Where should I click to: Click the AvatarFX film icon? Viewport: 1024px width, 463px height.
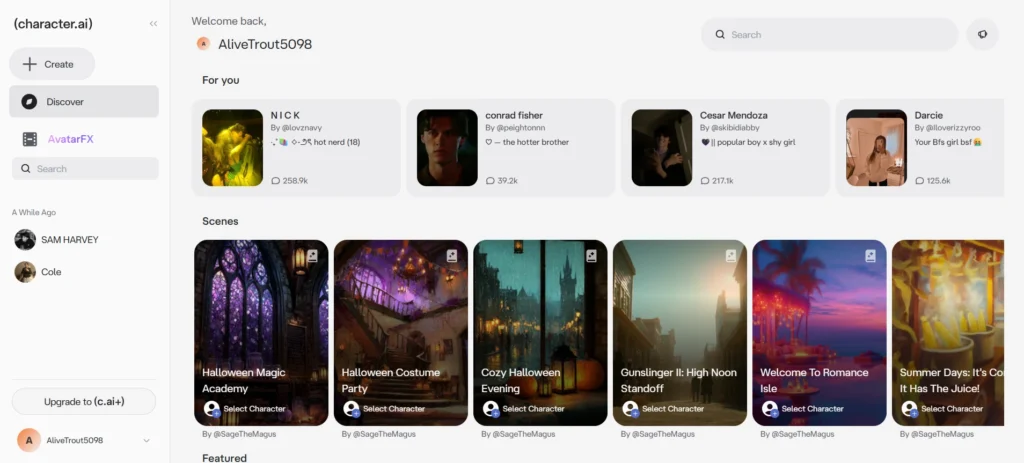30,139
